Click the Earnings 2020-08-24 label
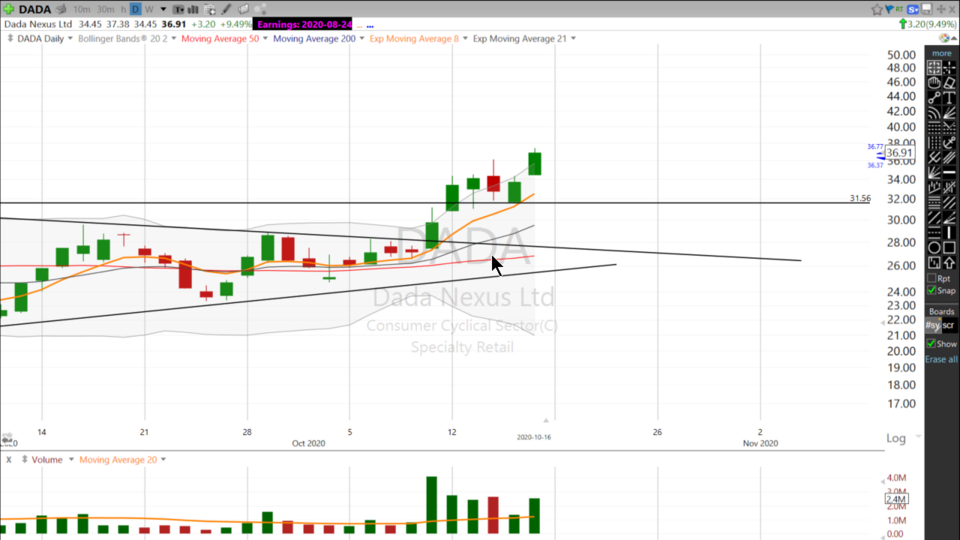 304,24
